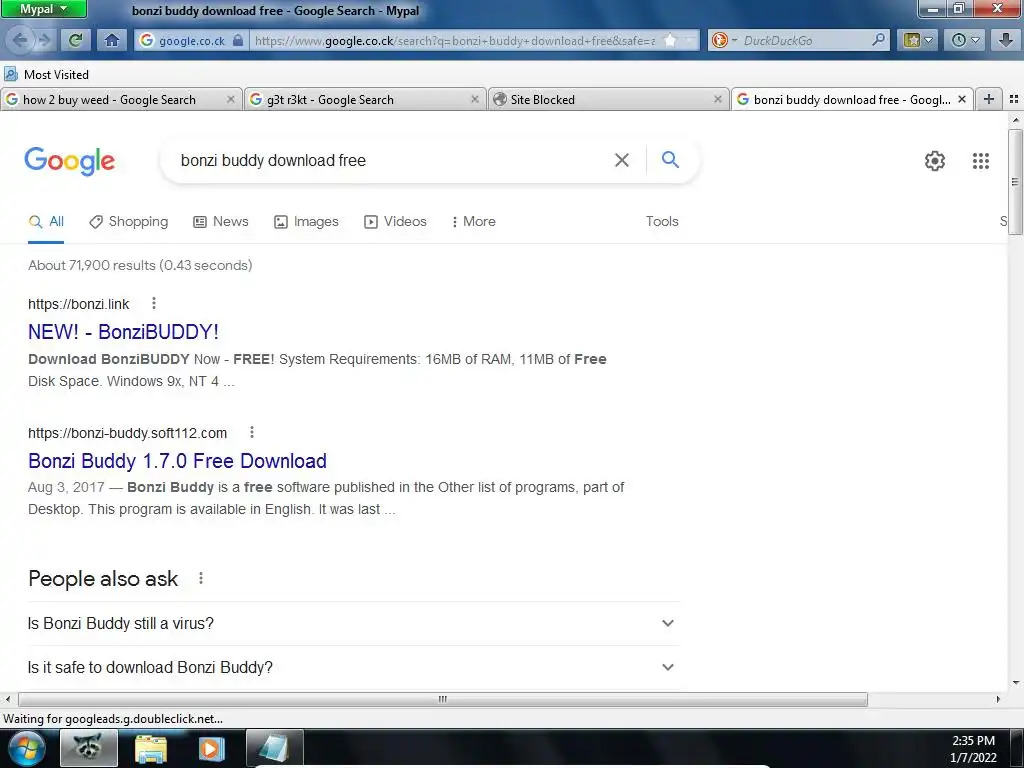Click the scroll down arrow

(x=1015, y=683)
